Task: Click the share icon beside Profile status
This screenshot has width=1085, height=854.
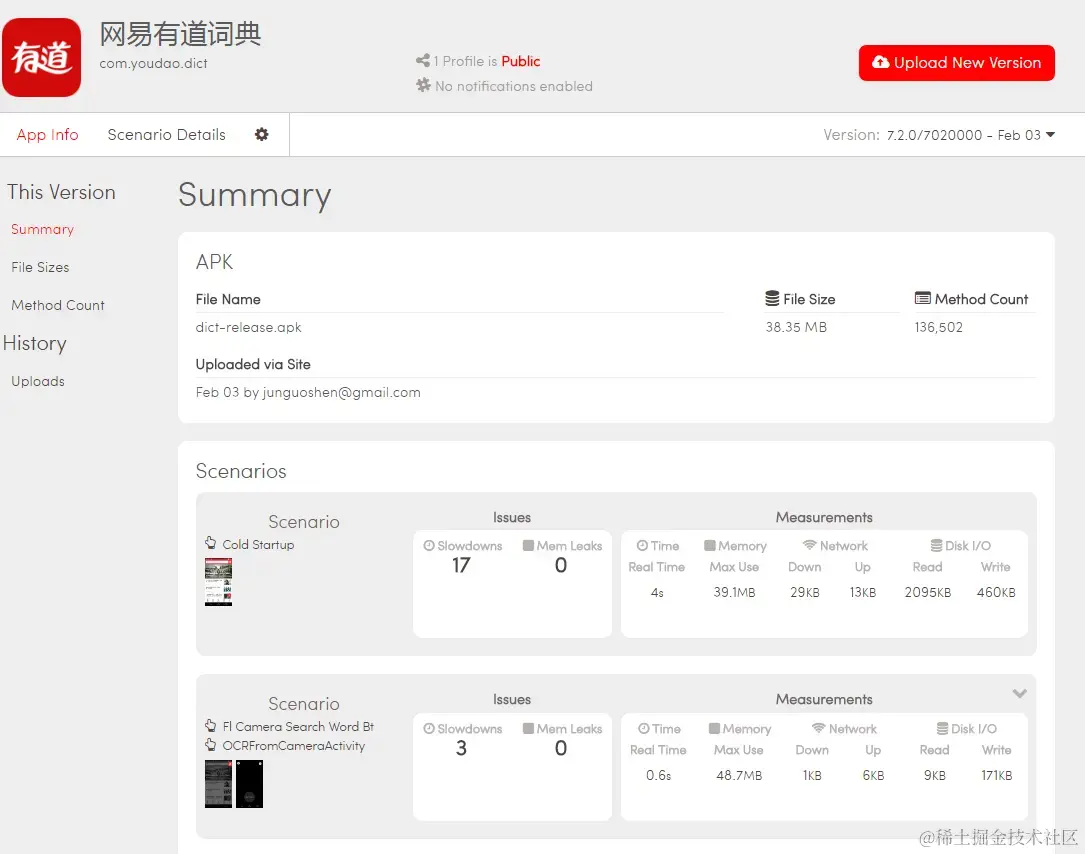Action: [423, 61]
